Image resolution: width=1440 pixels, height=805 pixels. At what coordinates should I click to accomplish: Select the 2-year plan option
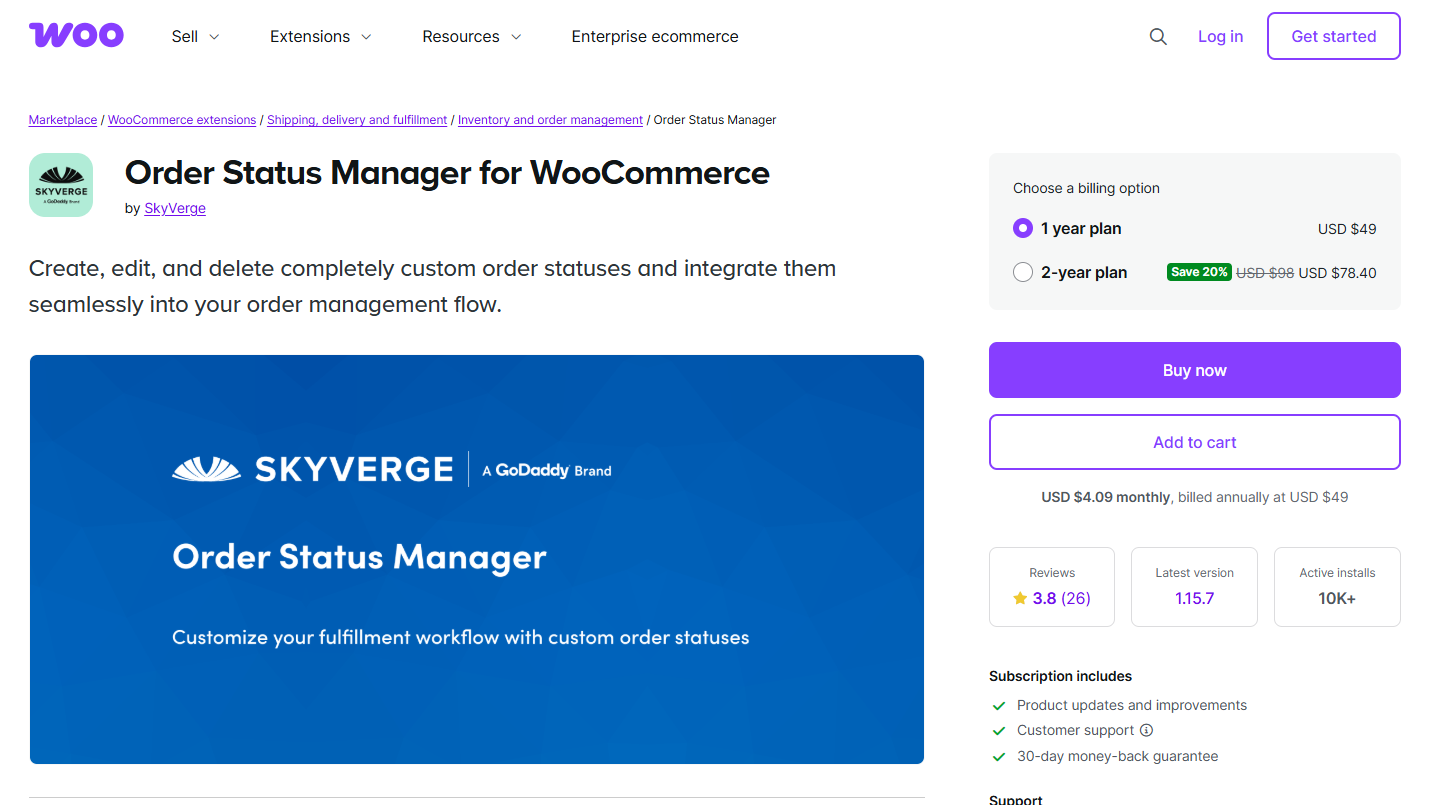1022,271
